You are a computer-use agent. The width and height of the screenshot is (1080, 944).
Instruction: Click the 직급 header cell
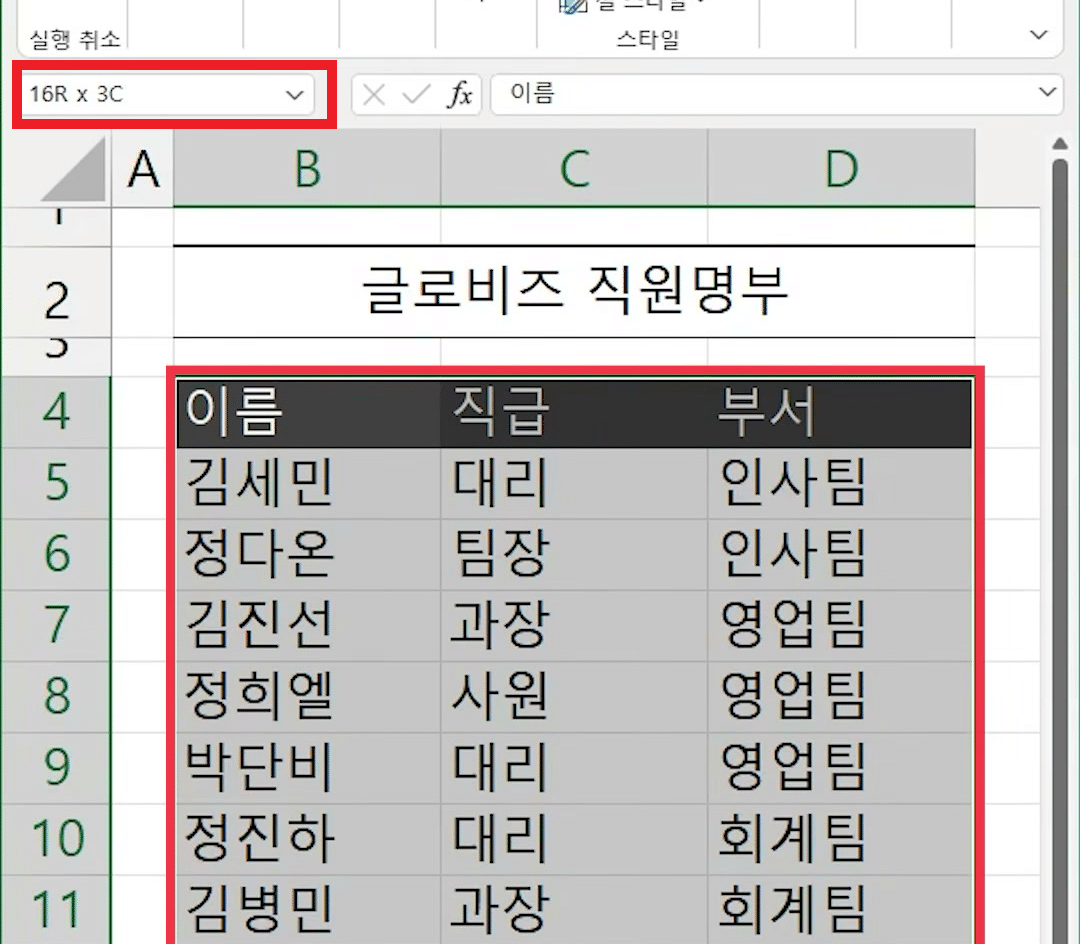pyautogui.click(x=574, y=412)
